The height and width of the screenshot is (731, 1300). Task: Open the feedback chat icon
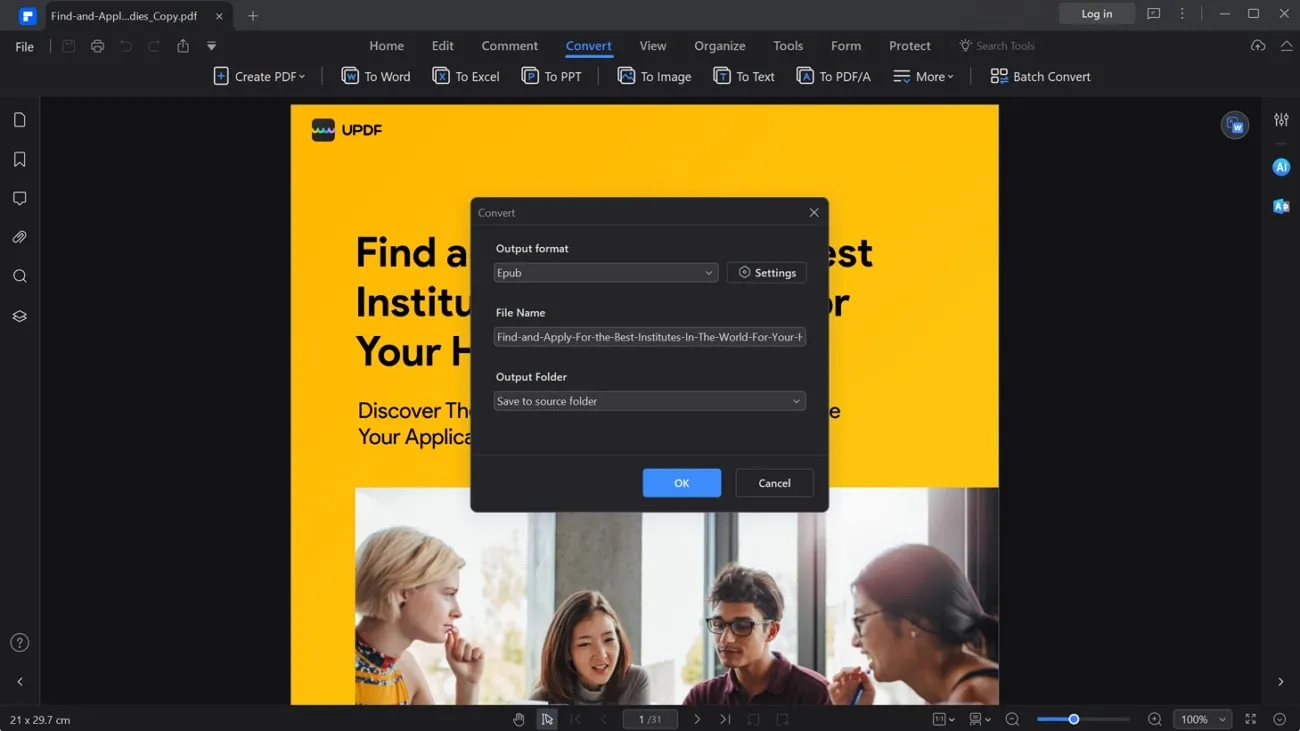[1154, 14]
